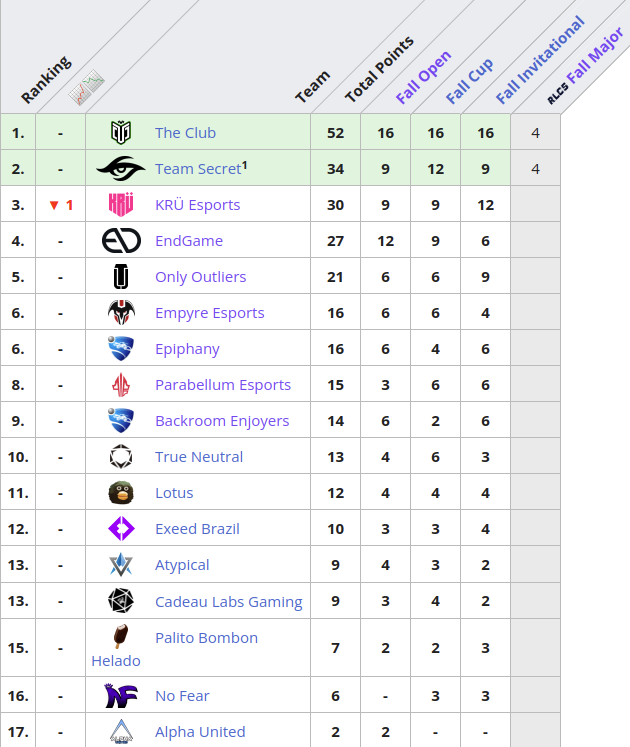Click the Cadeau Labs Gaming logo
This screenshot has width=630, height=747.
pyautogui.click(x=121, y=601)
